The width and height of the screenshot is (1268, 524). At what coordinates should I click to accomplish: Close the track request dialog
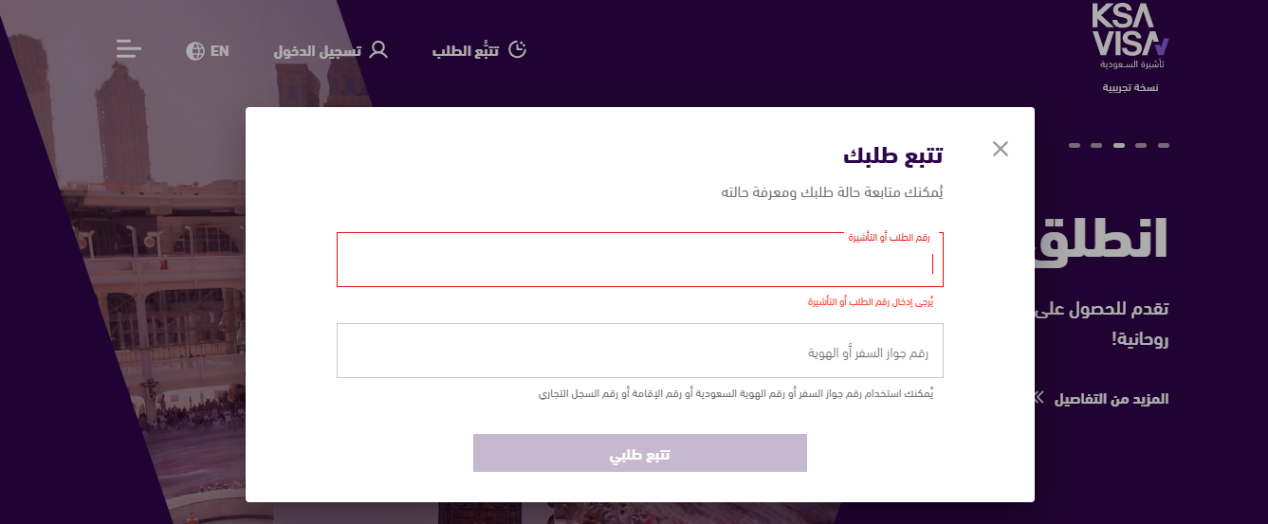point(1000,149)
